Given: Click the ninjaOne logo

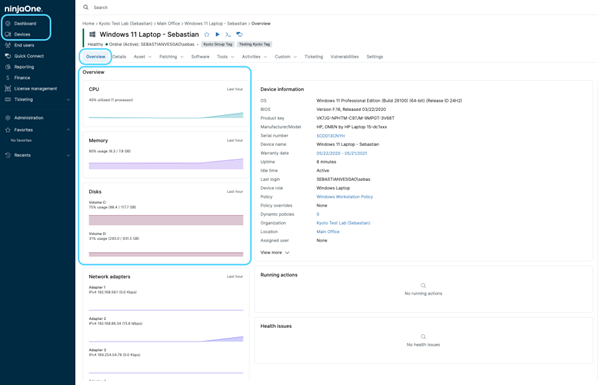Looking at the screenshot, I should point(23,9).
